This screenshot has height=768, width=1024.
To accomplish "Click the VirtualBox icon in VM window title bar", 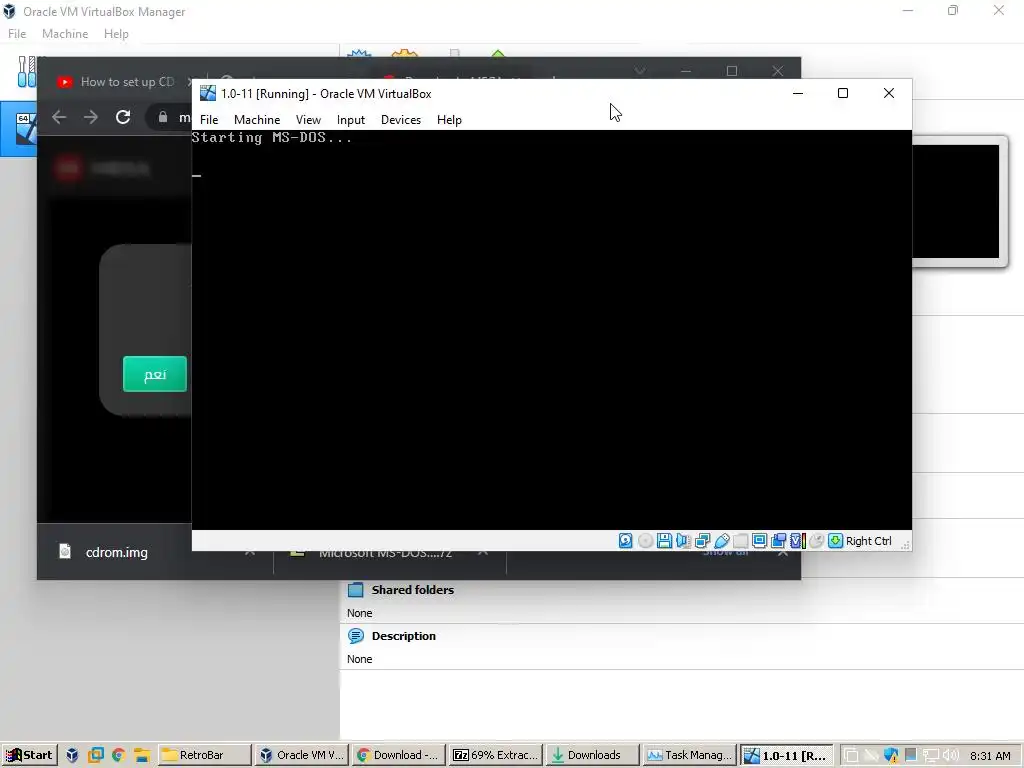I will click(208, 93).
